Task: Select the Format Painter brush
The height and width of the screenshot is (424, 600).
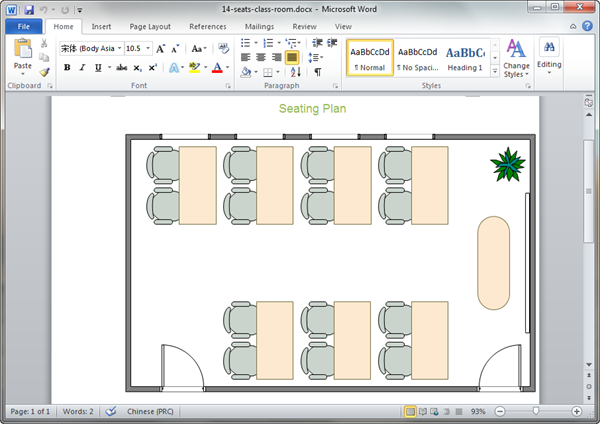Action: pos(44,72)
